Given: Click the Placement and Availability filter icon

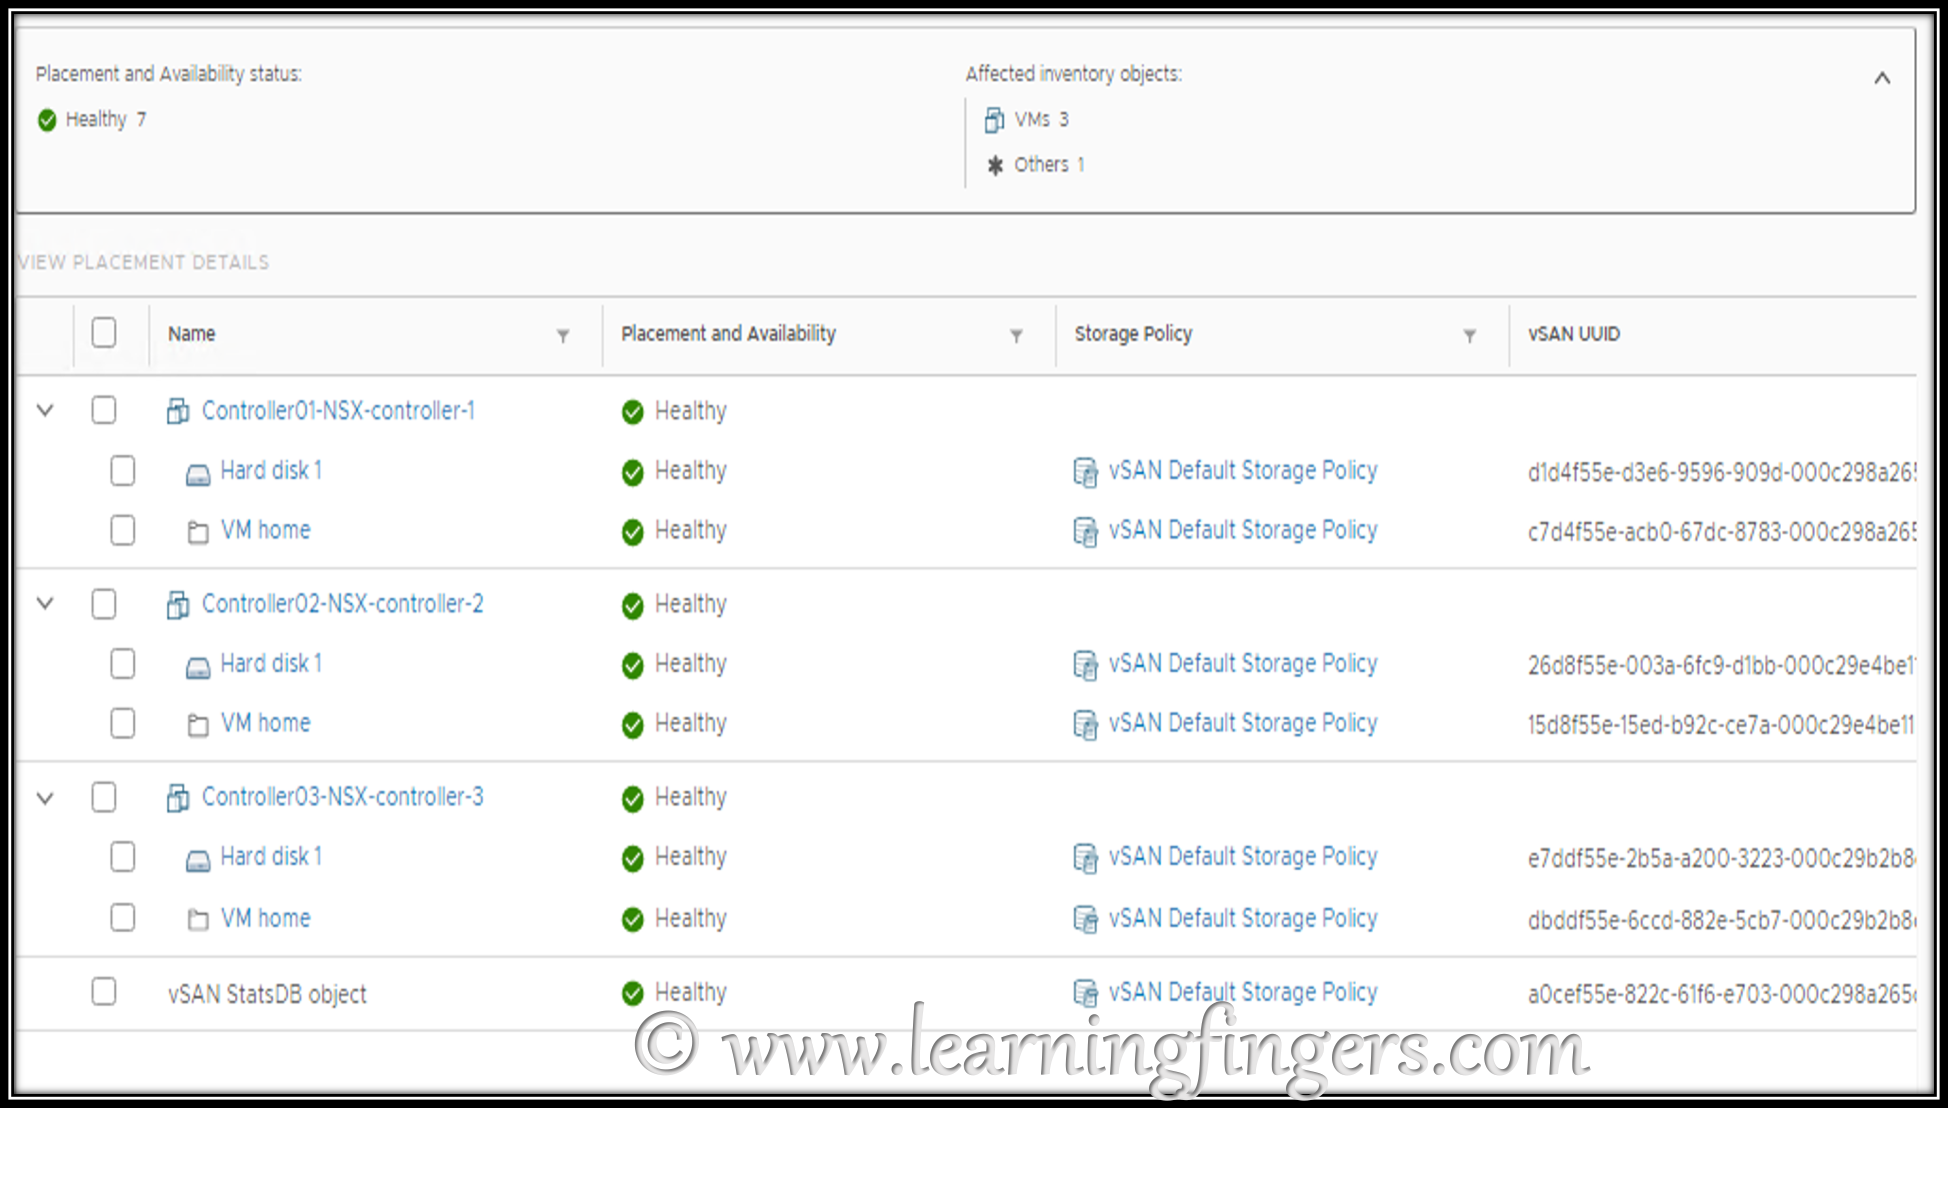Looking at the screenshot, I should 1016,336.
